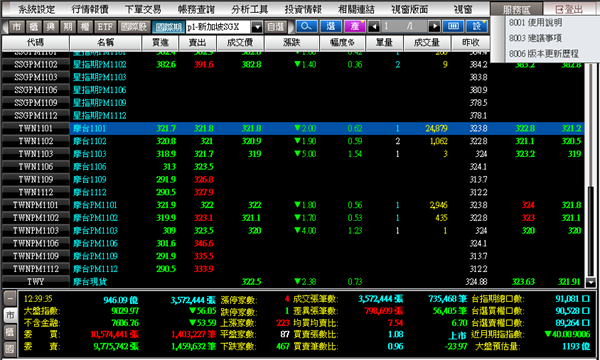The height and width of the screenshot is (360, 600).
Task: Open the p1-新加坡SGX dropdown arrow
Action: tap(257, 27)
